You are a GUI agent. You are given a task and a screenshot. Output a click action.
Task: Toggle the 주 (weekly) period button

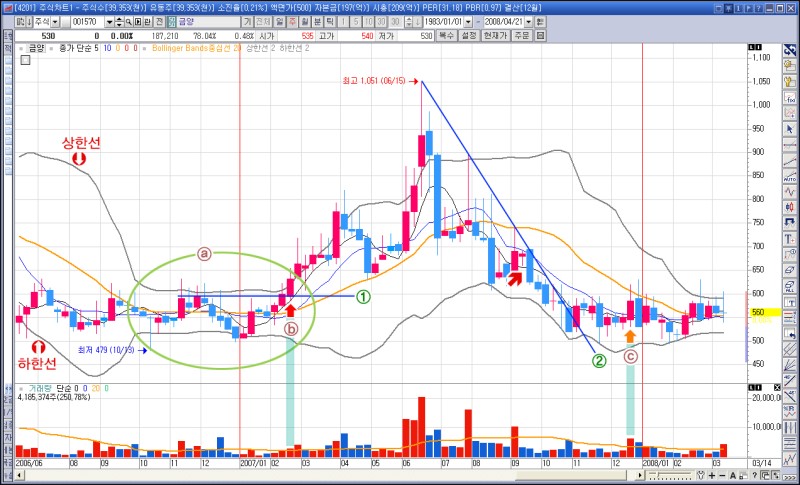tap(291, 21)
